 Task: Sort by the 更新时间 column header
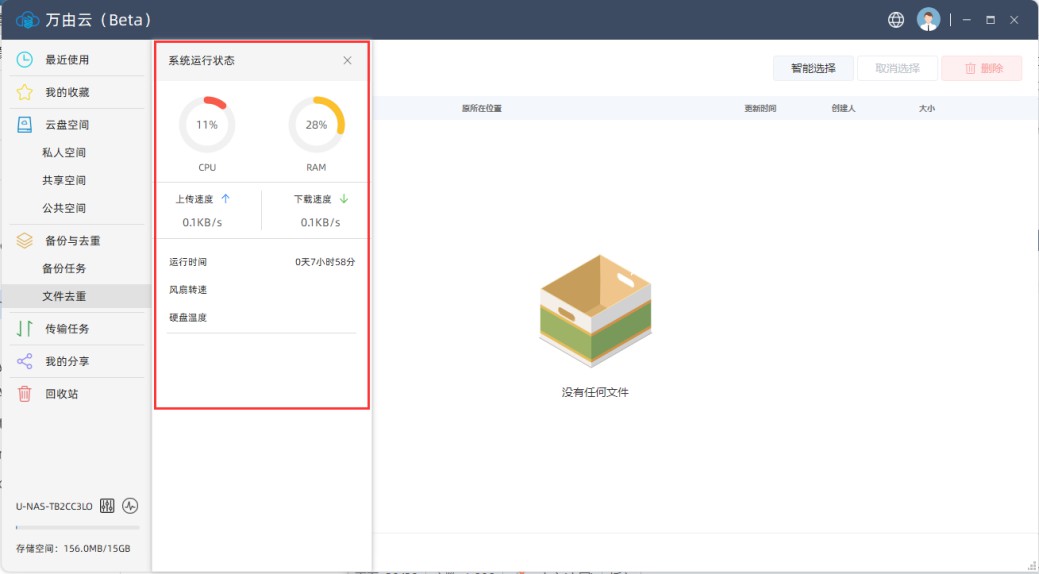click(x=760, y=108)
